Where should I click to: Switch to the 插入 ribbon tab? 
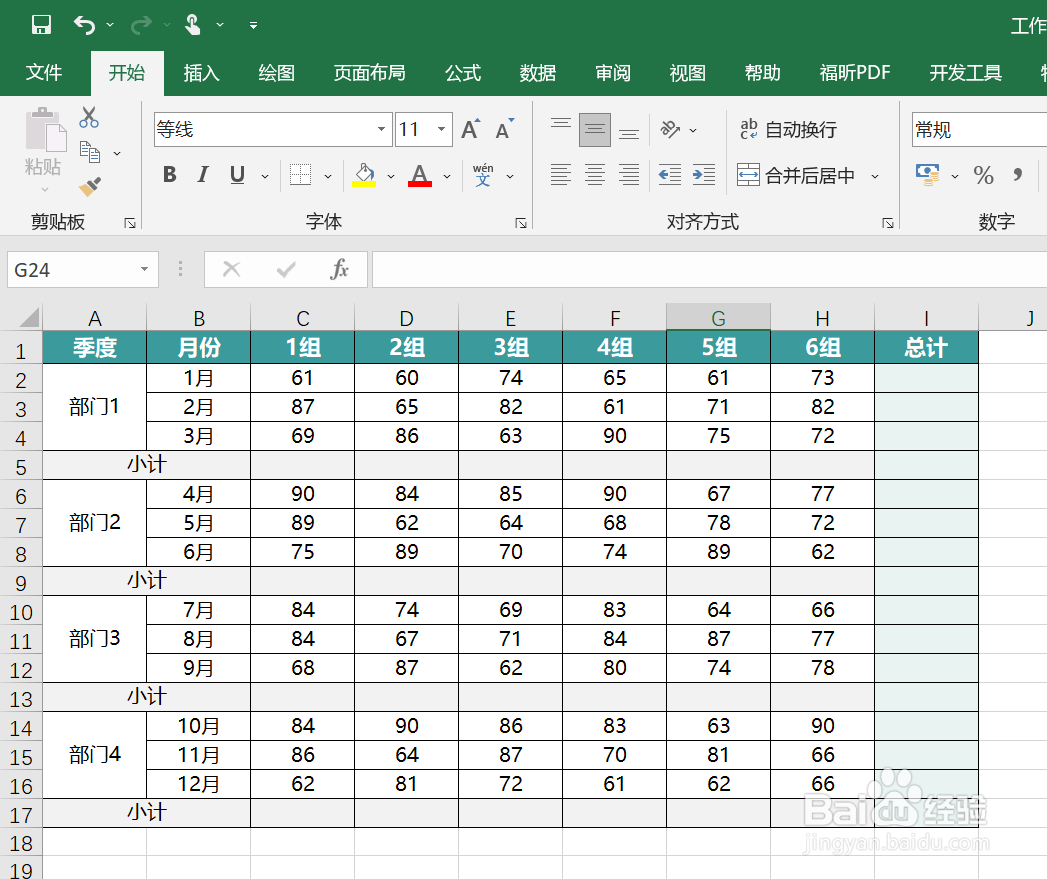pyautogui.click(x=201, y=72)
